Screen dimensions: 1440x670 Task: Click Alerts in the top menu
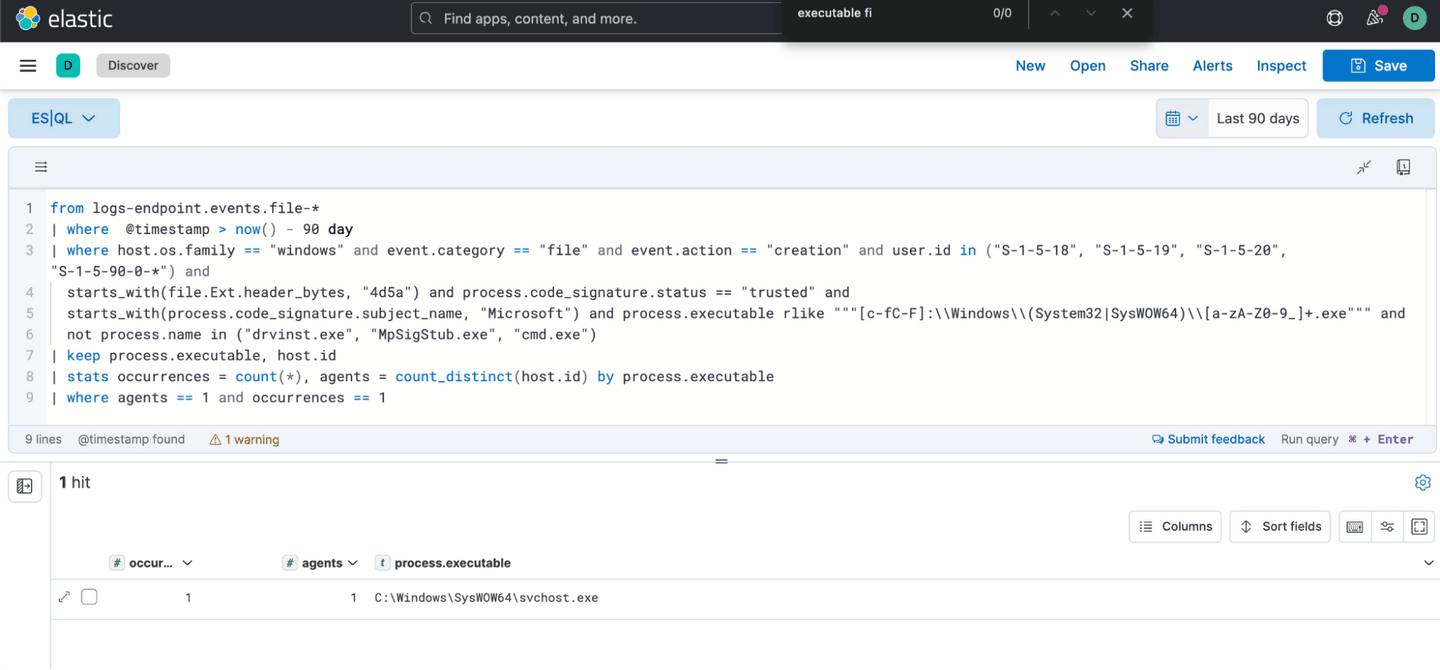pyautogui.click(x=1212, y=66)
